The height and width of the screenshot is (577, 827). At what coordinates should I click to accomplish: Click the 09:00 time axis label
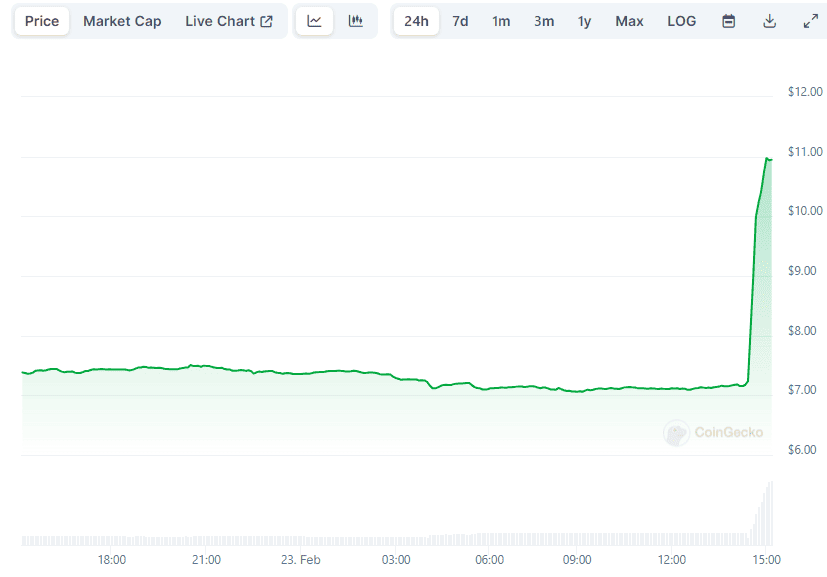(x=577, y=560)
